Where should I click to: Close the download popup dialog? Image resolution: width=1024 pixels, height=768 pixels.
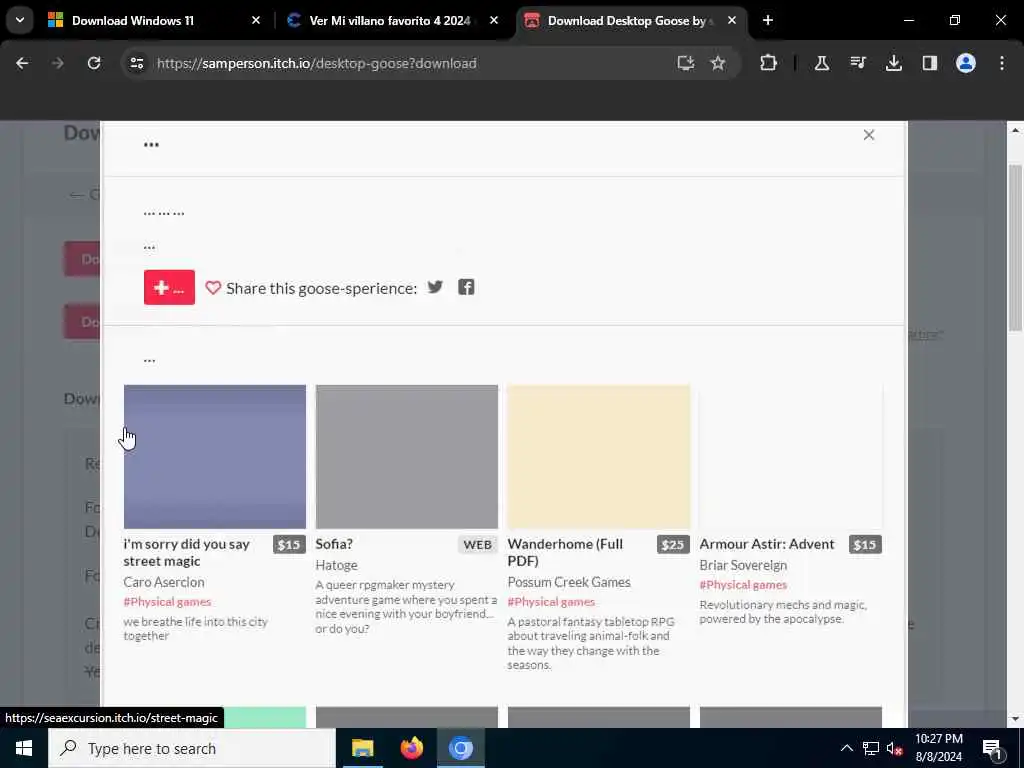tap(869, 135)
